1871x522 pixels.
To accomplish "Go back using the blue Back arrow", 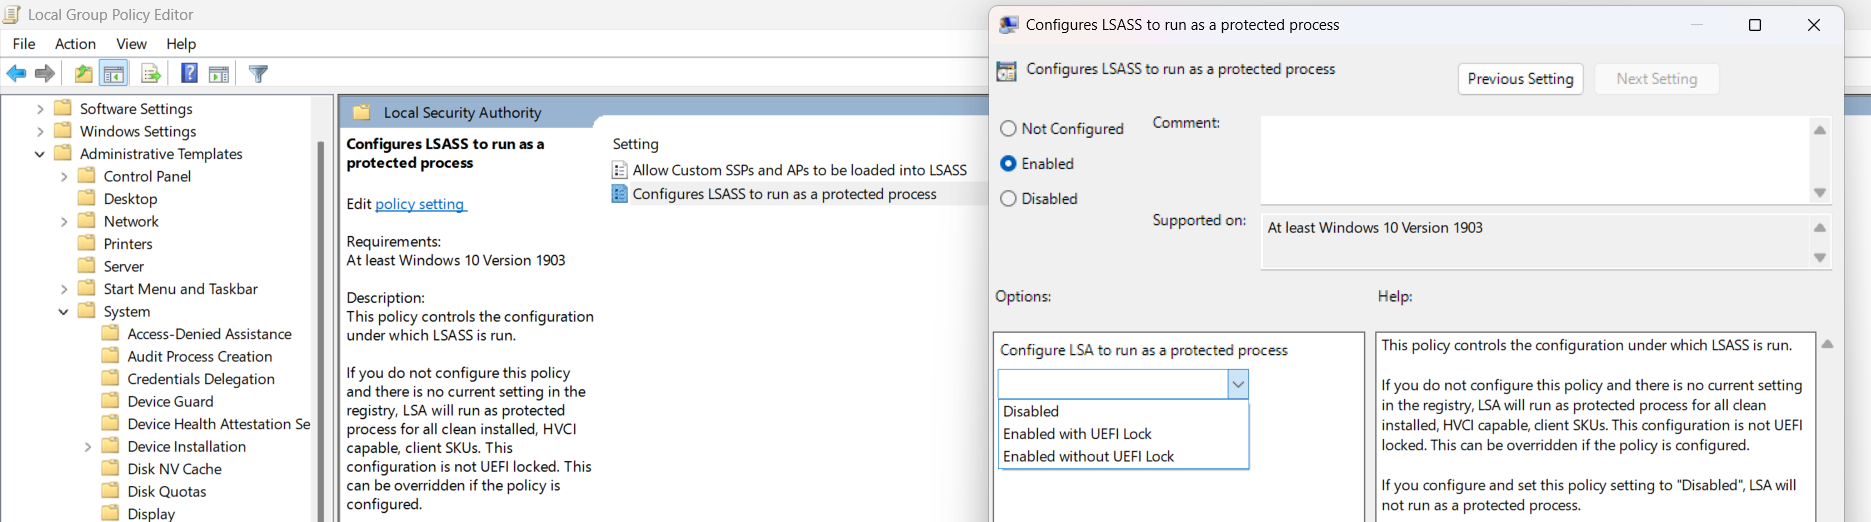I will coord(16,73).
